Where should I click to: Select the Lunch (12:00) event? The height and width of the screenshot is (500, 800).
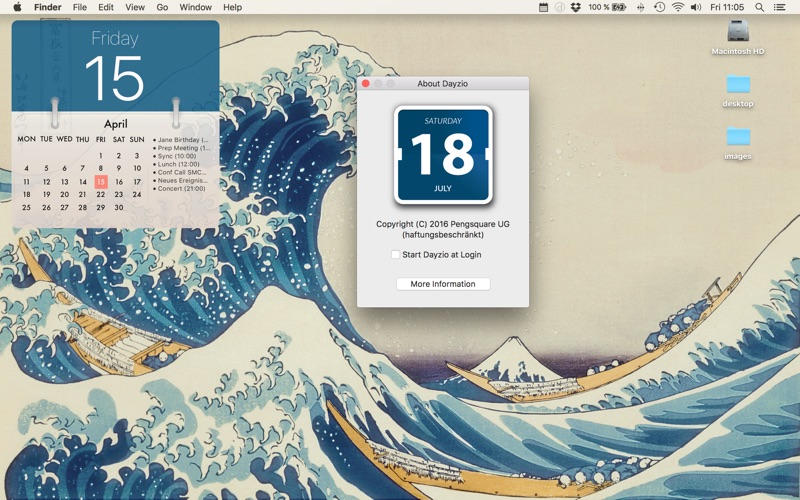pyautogui.click(x=179, y=164)
